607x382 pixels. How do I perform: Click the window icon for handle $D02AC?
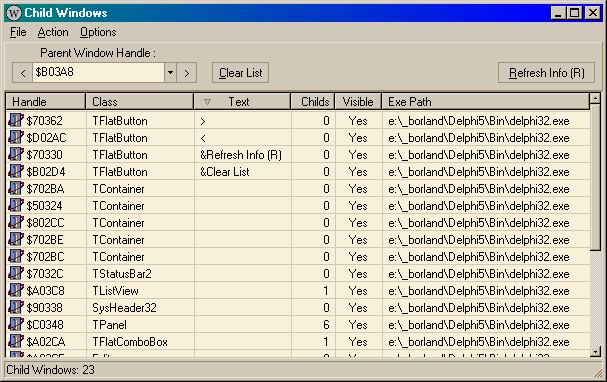click(16, 137)
